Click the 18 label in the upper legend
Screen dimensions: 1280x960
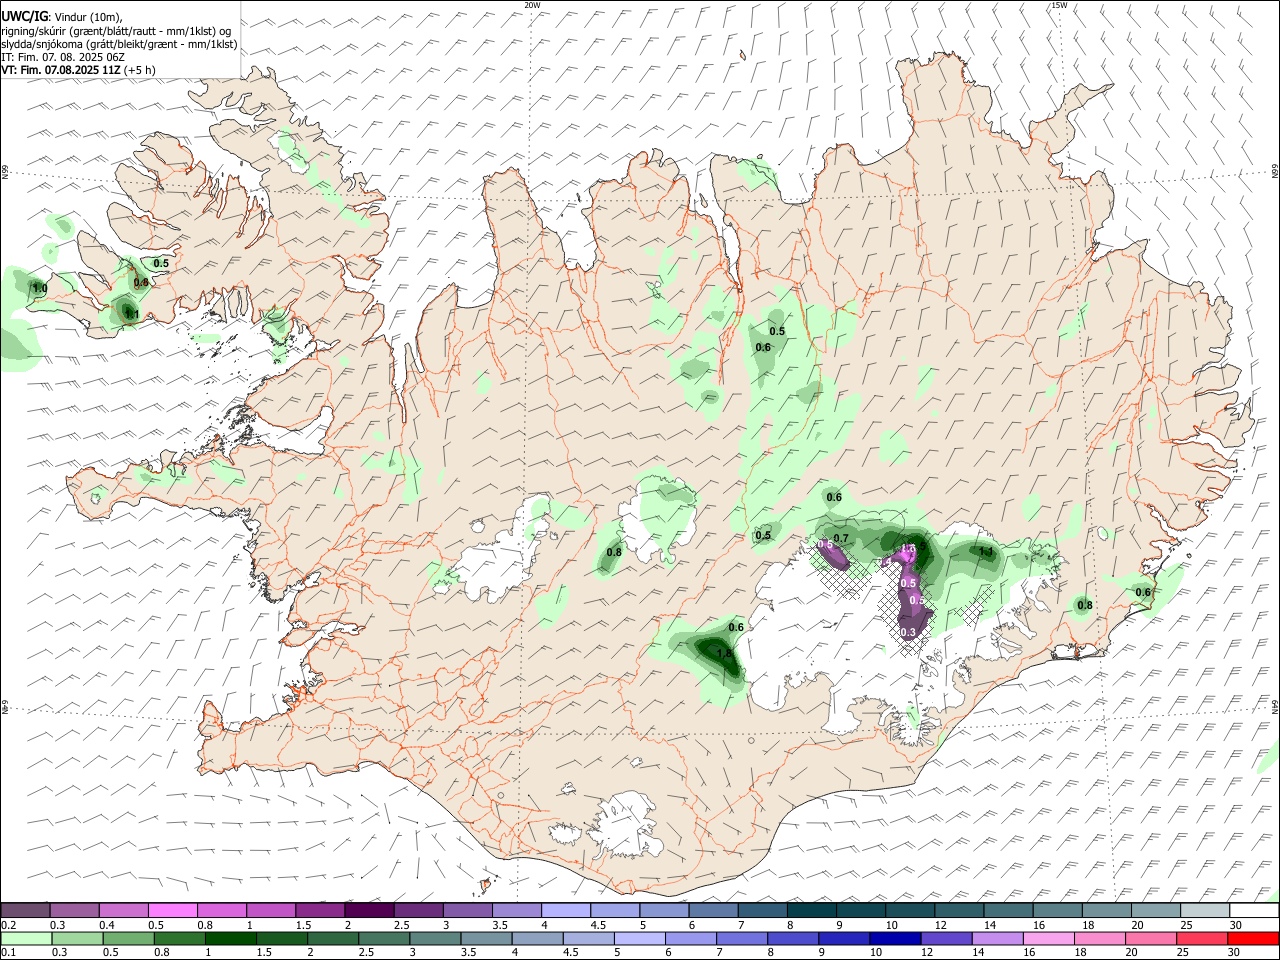click(x=1087, y=925)
